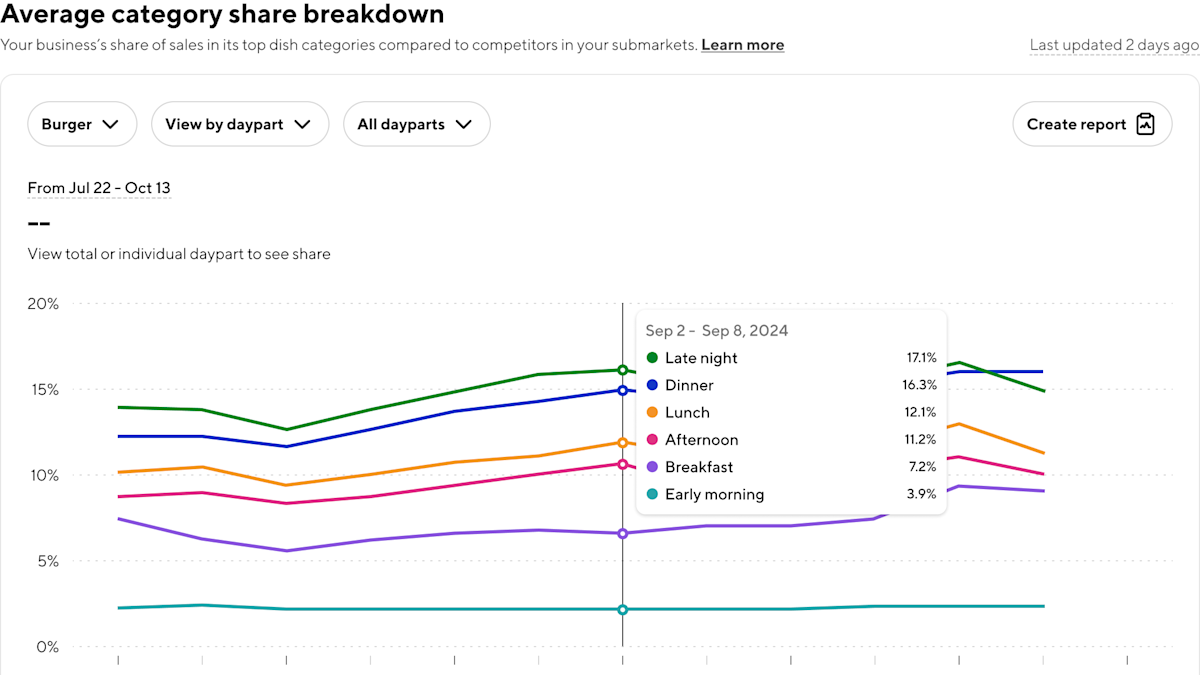Open the Learn more link
Image resolution: width=1200 pixels, height=675 pixels.
pyautogui.click(x=742, y=45)
